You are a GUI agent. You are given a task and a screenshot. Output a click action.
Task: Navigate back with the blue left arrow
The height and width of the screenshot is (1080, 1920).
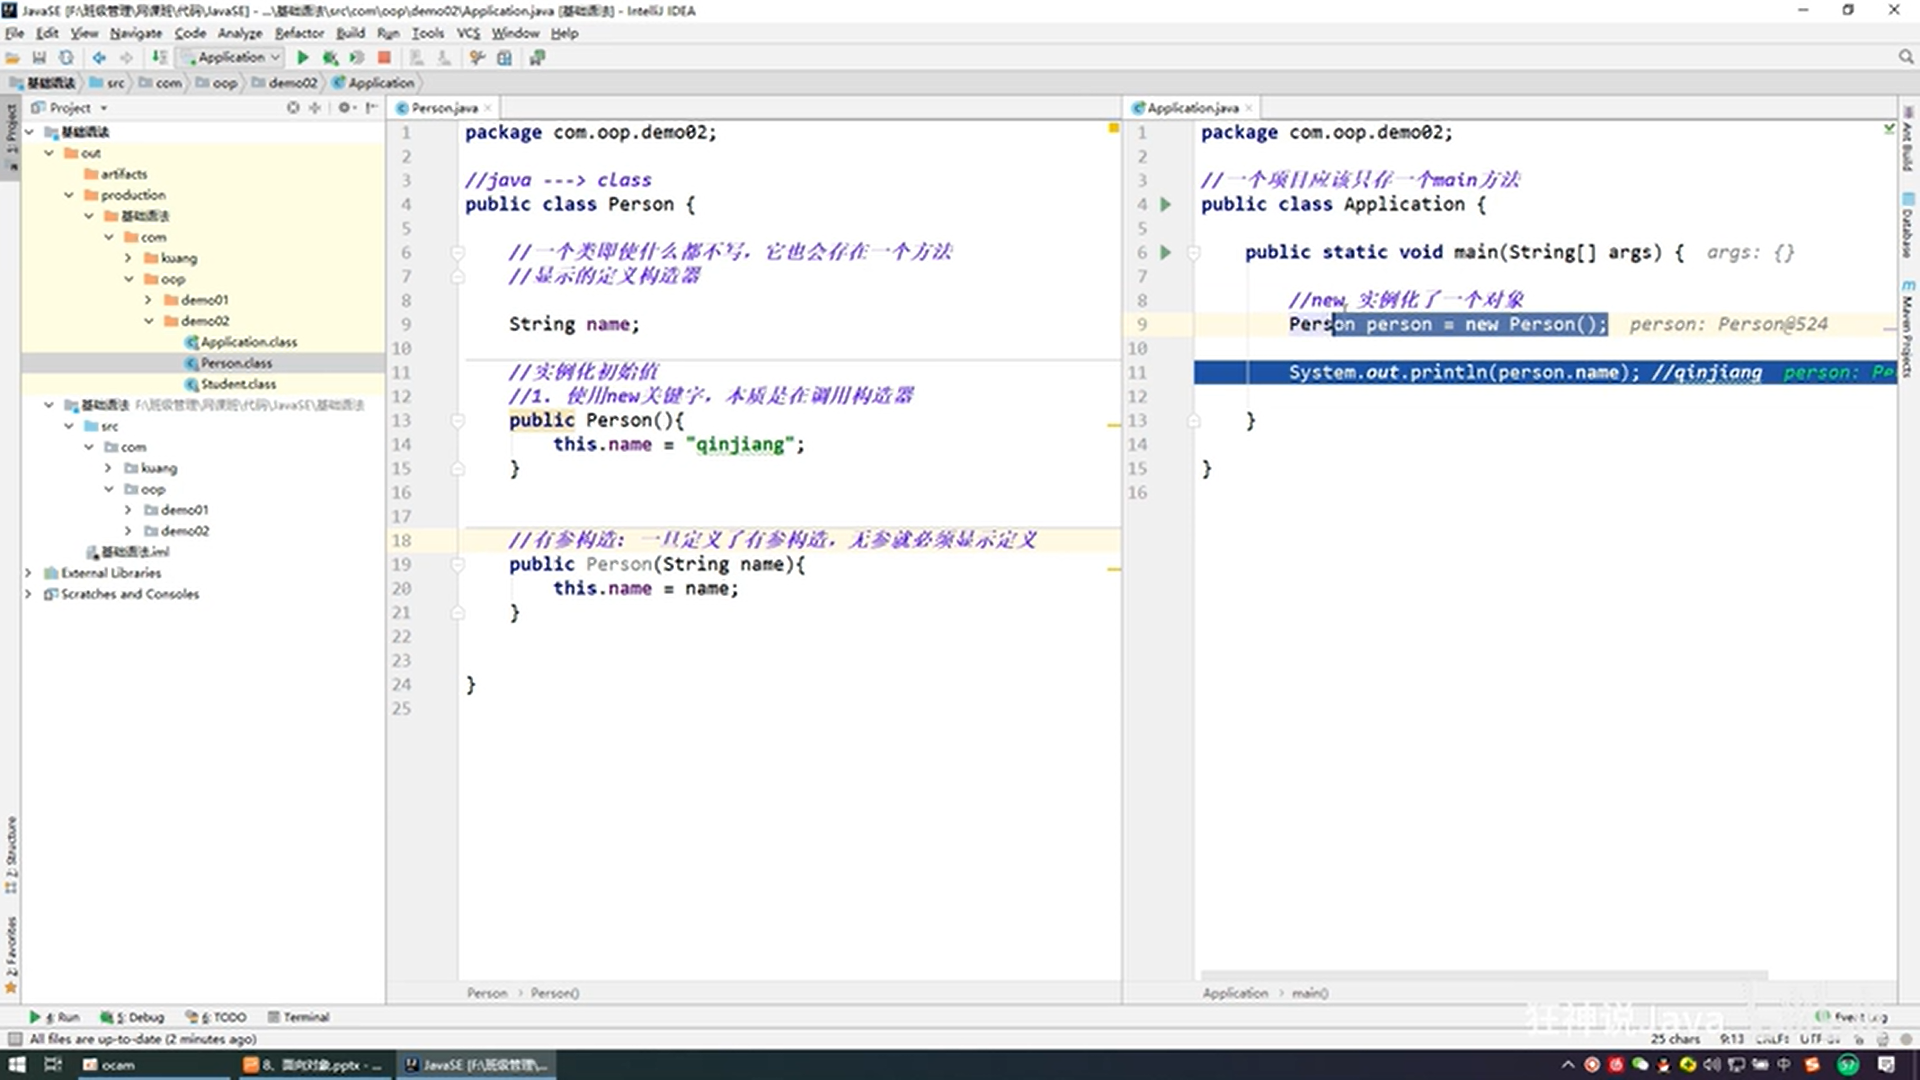pos(99,58)
